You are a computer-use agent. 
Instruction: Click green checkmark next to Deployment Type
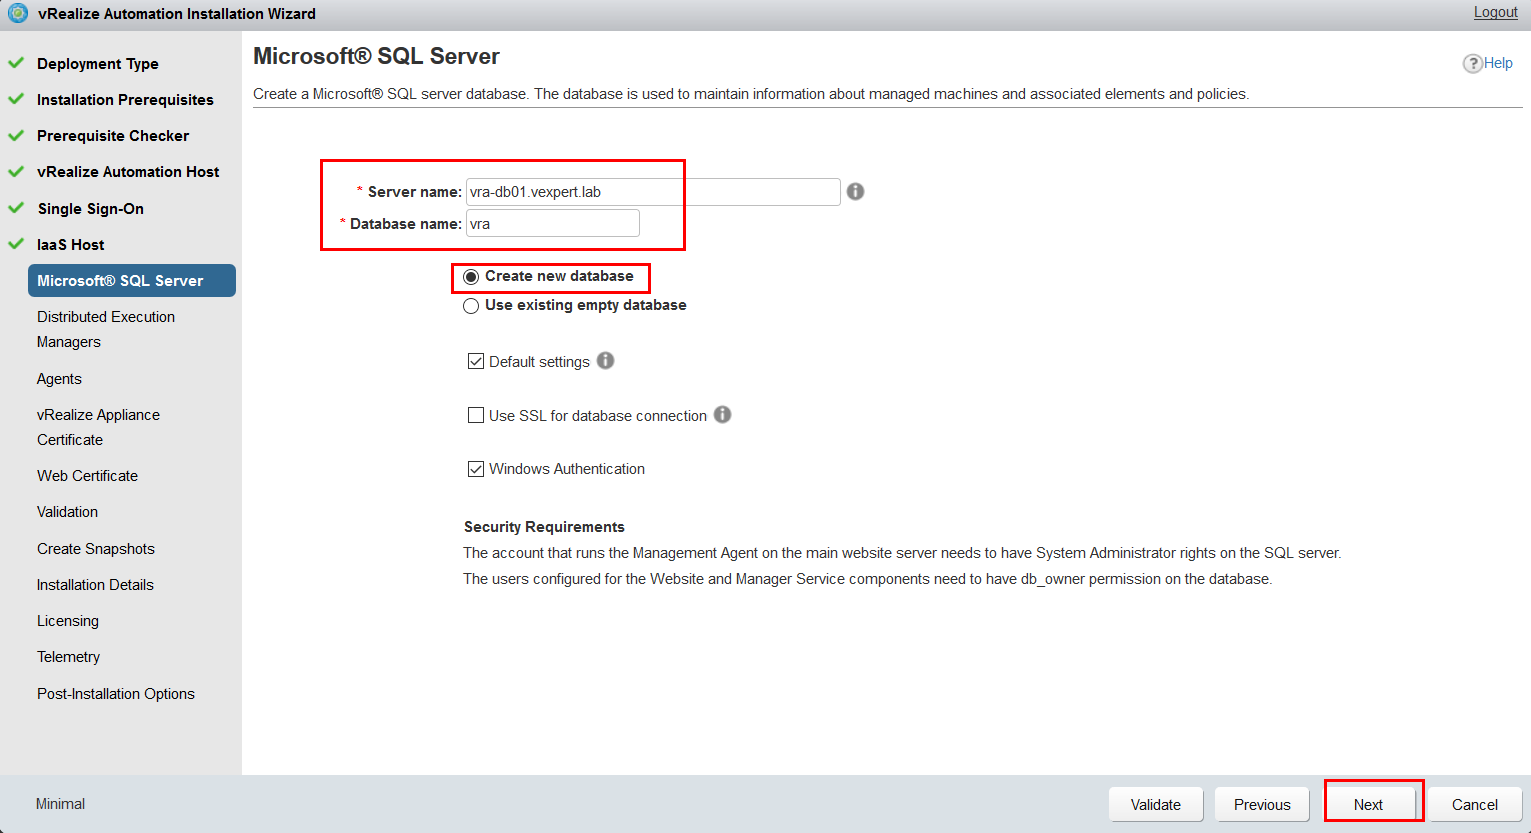(16, 63)
